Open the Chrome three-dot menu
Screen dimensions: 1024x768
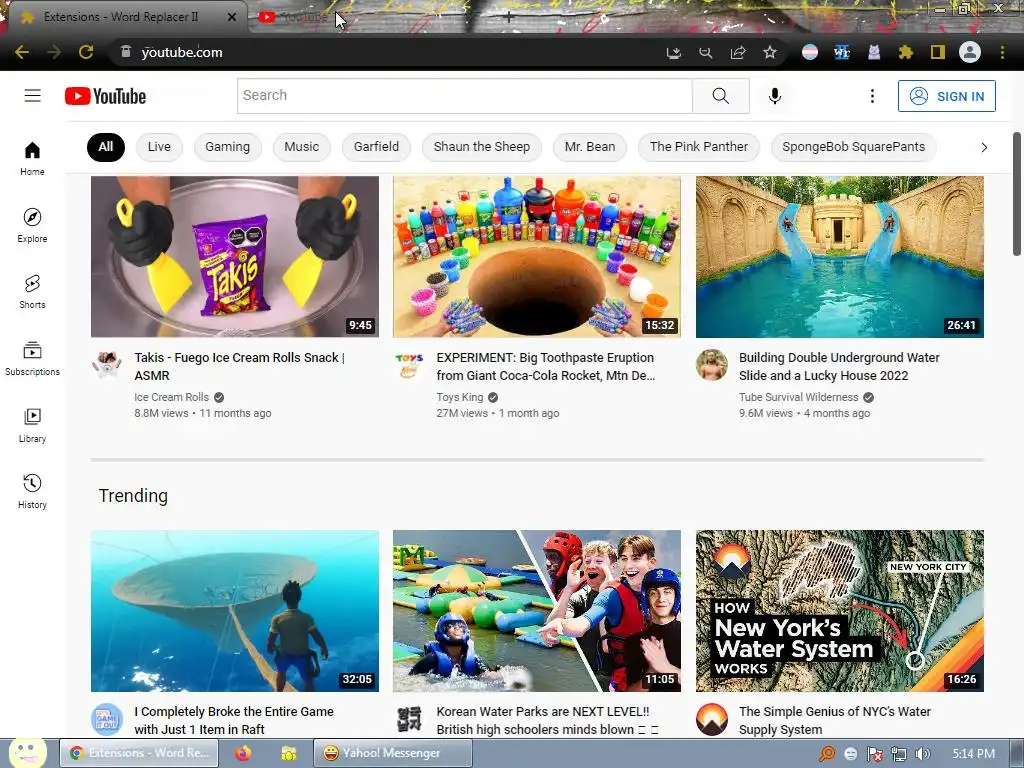(x=1002, y=52)
